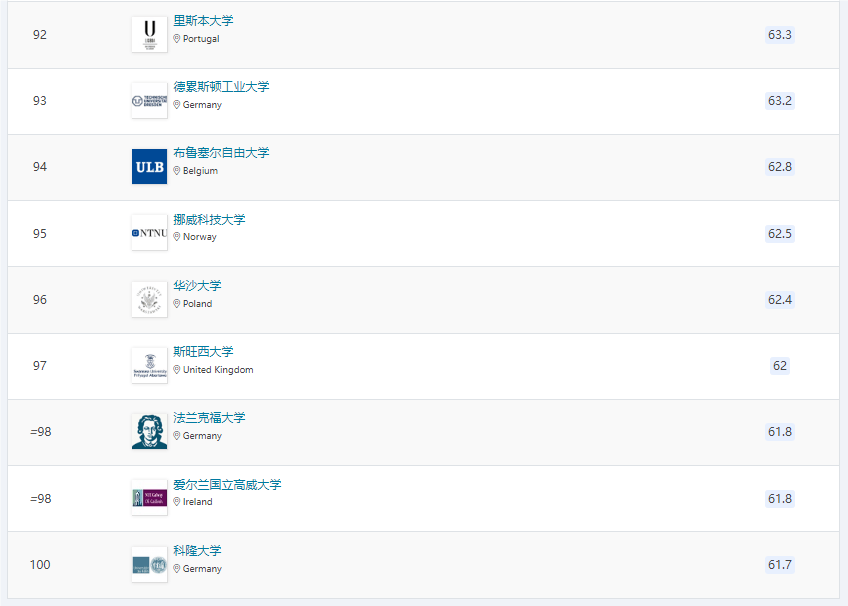This screenshot has width=848, height=606.
Task: Click the Swansea University logo
Action: (x=149, y=366)
